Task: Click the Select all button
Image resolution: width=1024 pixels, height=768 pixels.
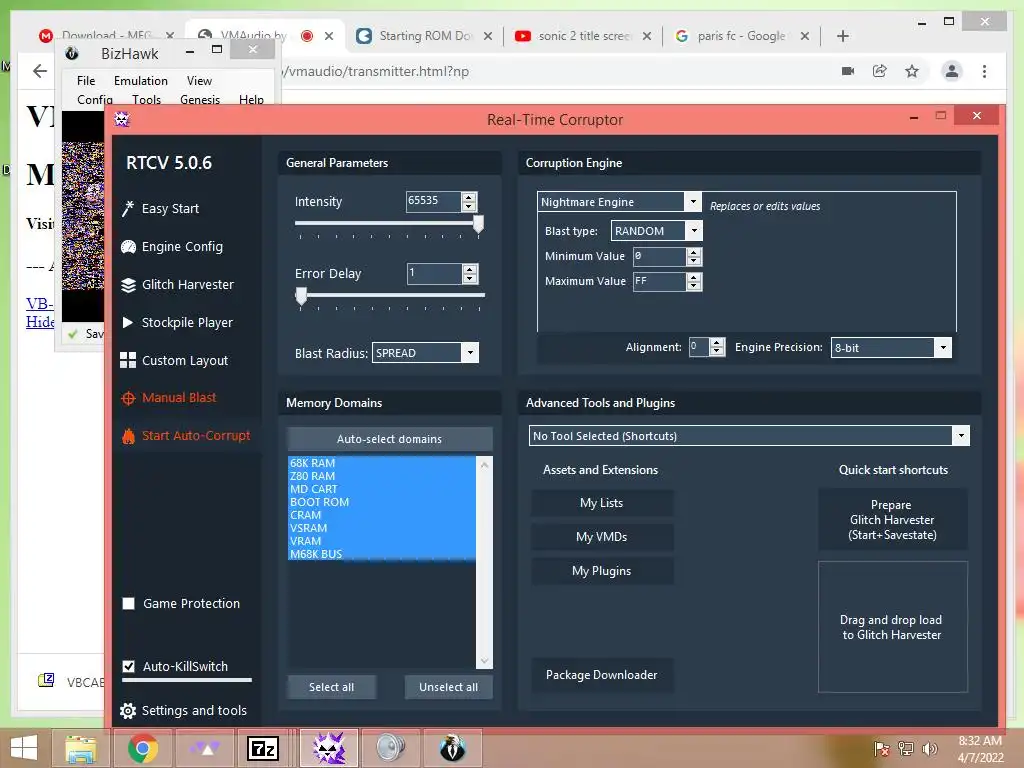Action: 332,687
